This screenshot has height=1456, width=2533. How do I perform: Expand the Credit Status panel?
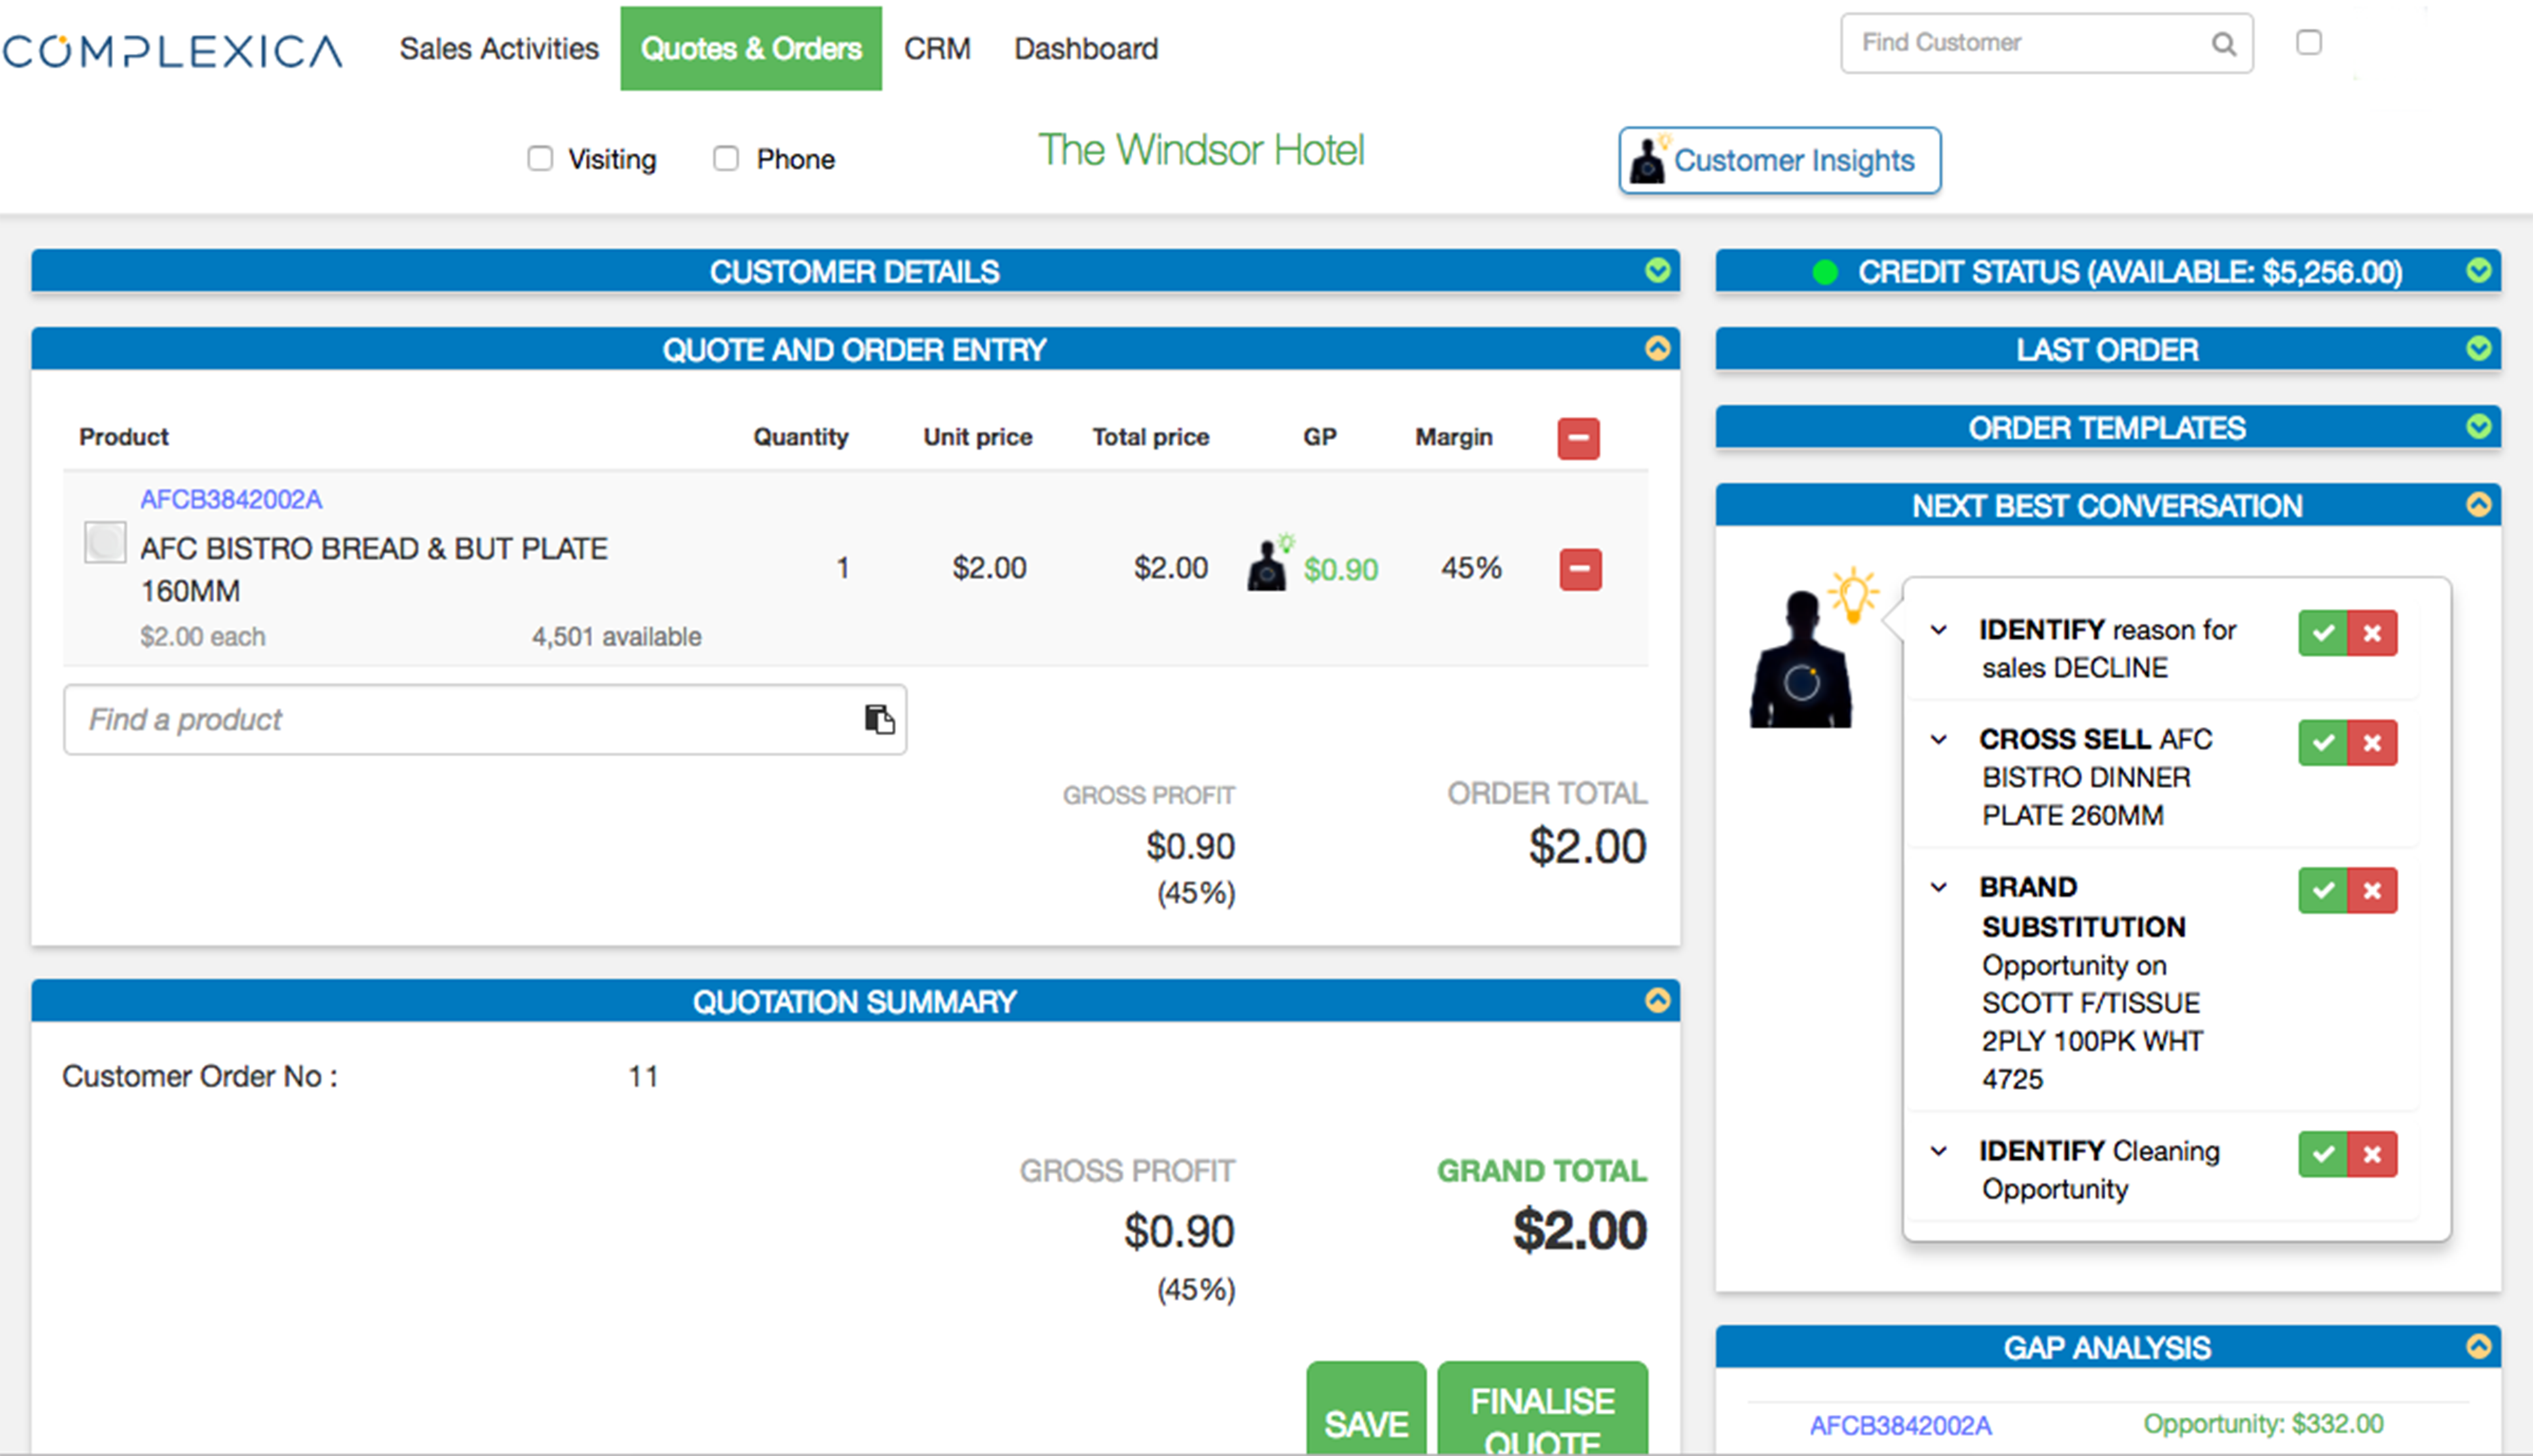pyautogui.click(x=2478, y=270)
